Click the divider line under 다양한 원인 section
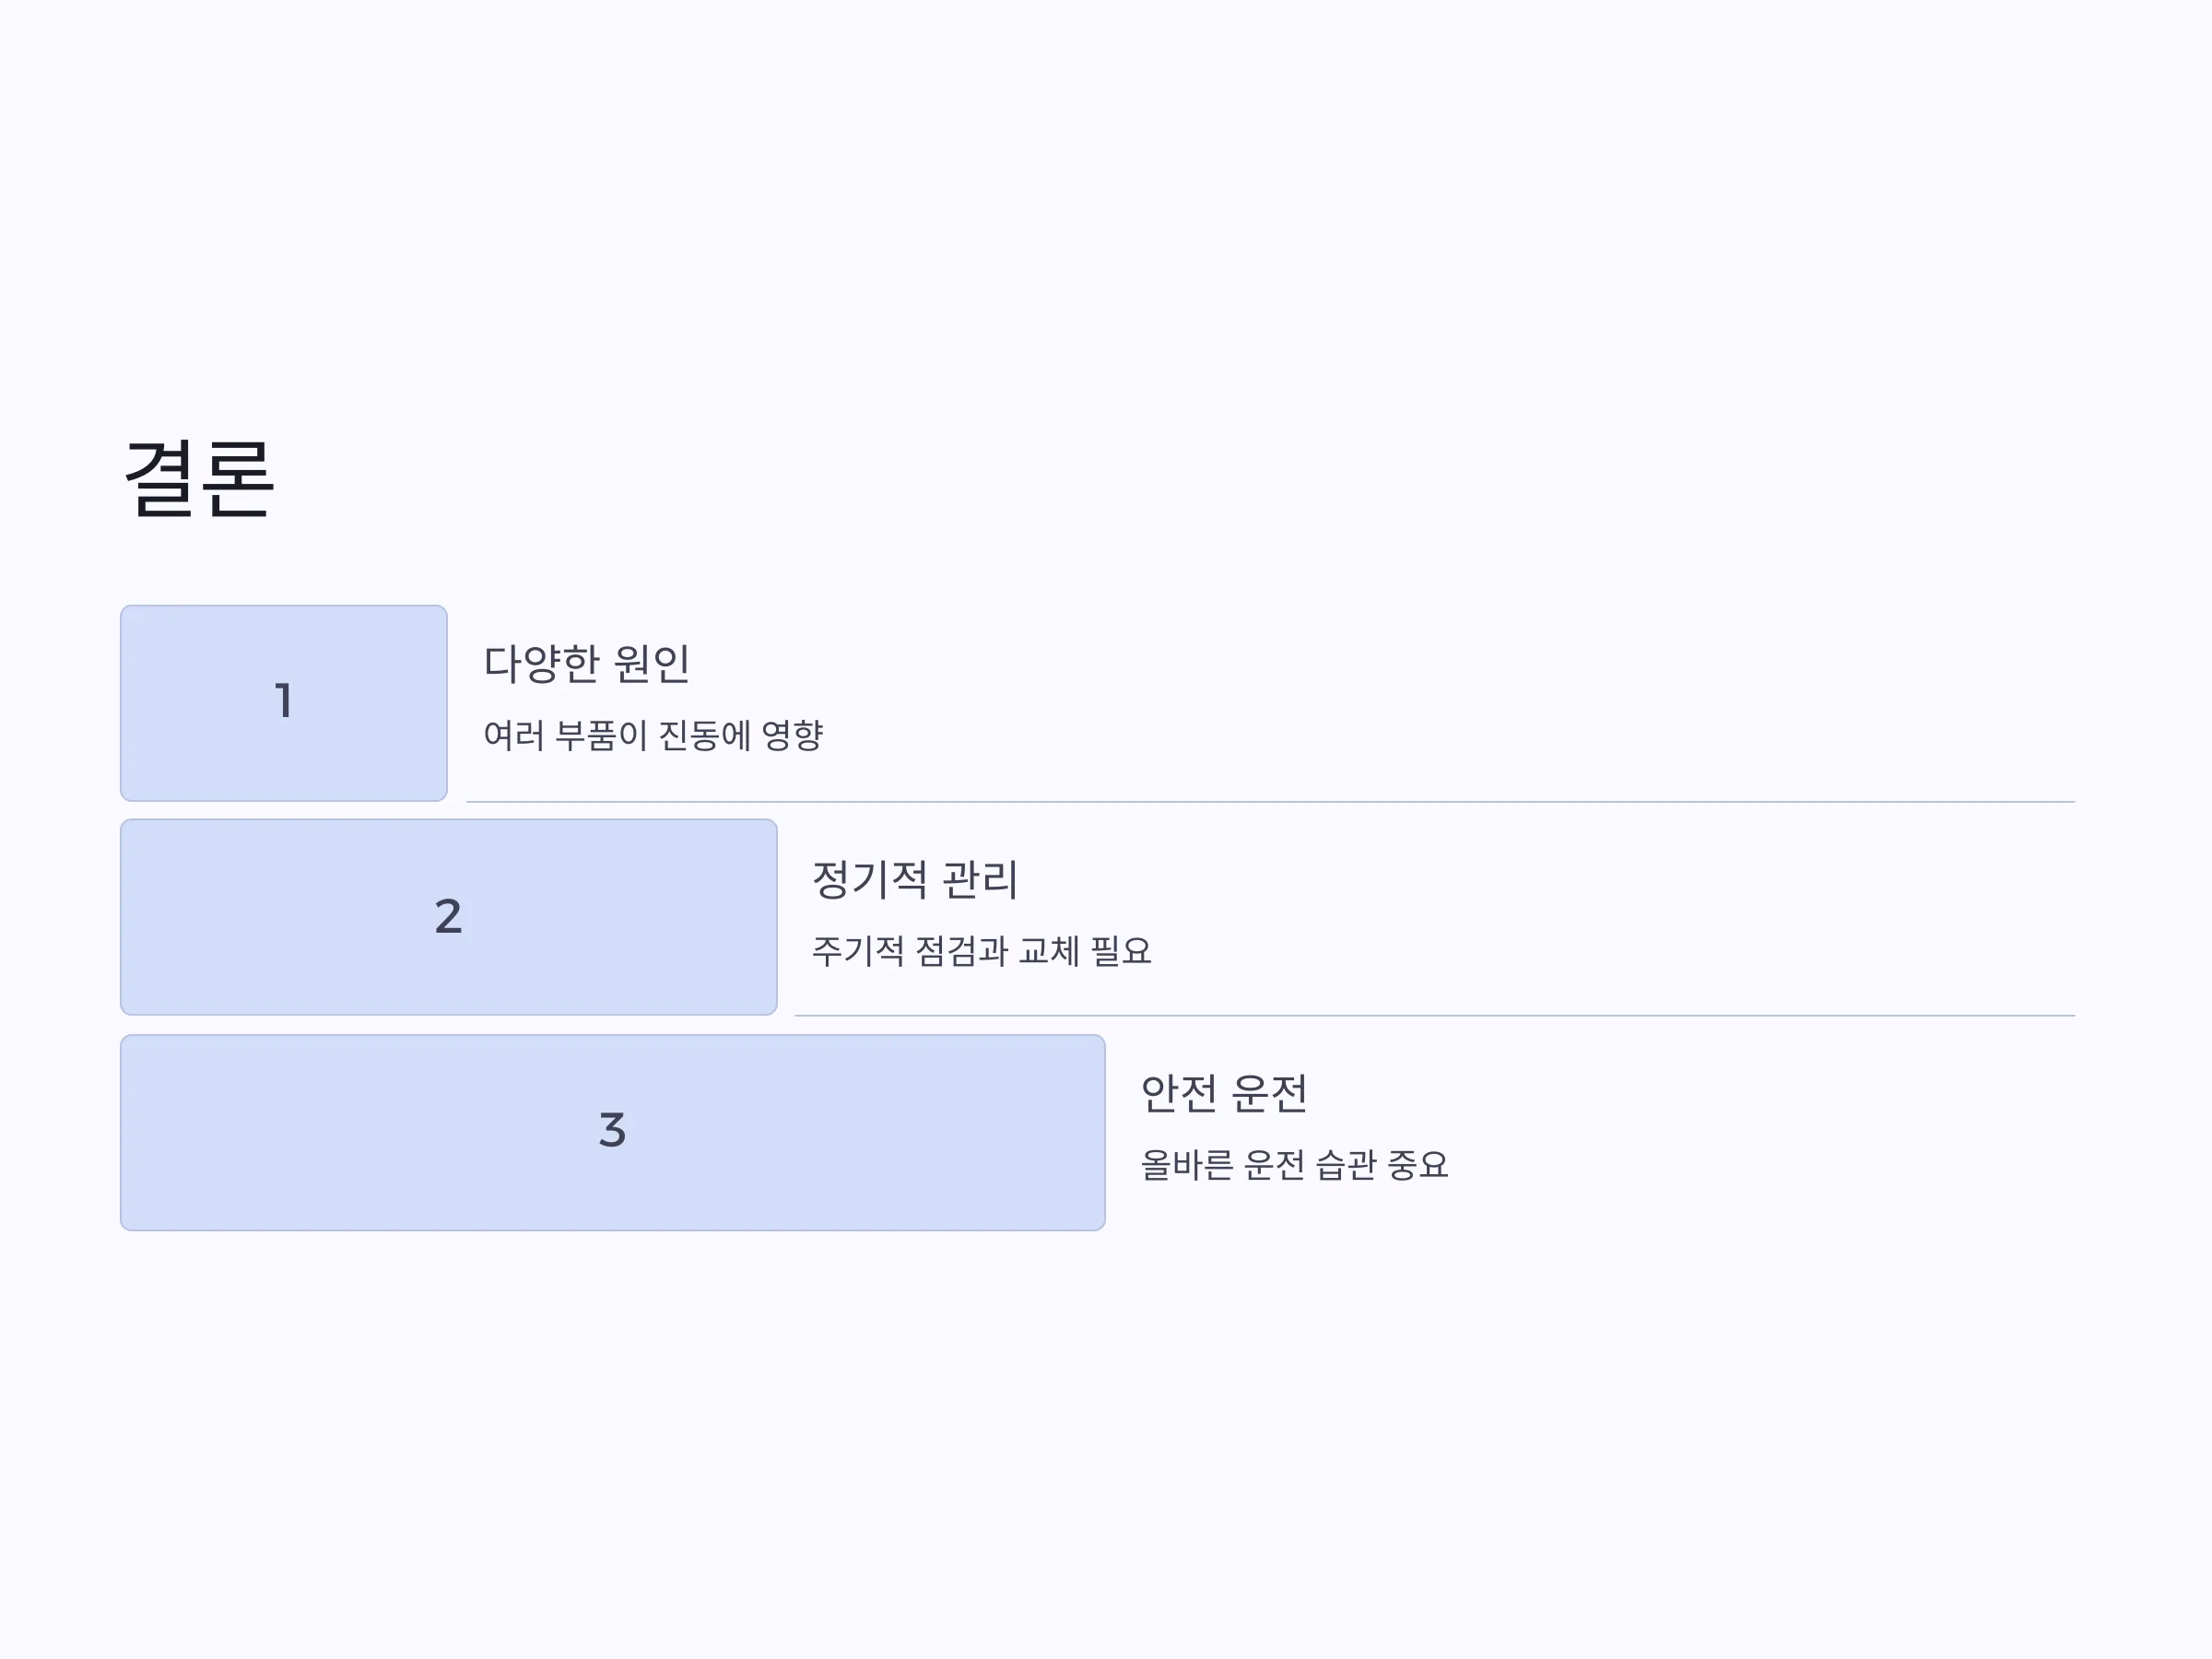Viewport: 2212px width, 1659px height. pyautogui.click(x=1270, y=802)
